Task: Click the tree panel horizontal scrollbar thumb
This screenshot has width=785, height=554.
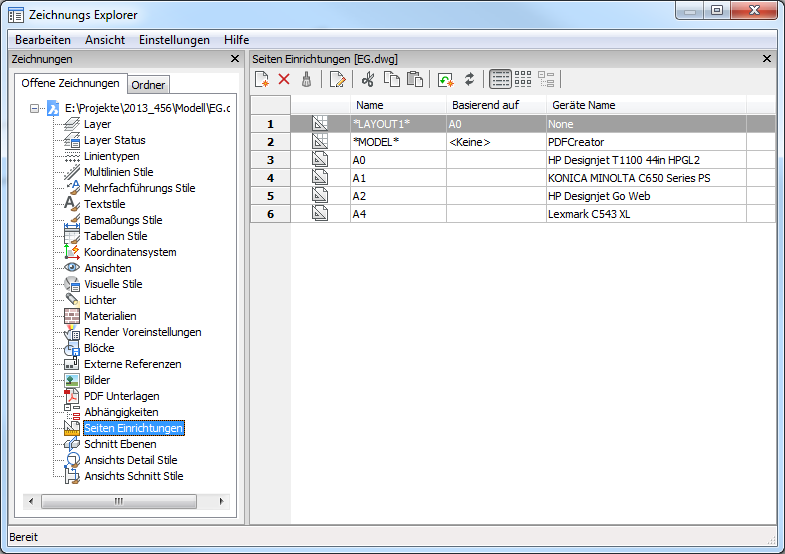Action: tap(118, 501)
